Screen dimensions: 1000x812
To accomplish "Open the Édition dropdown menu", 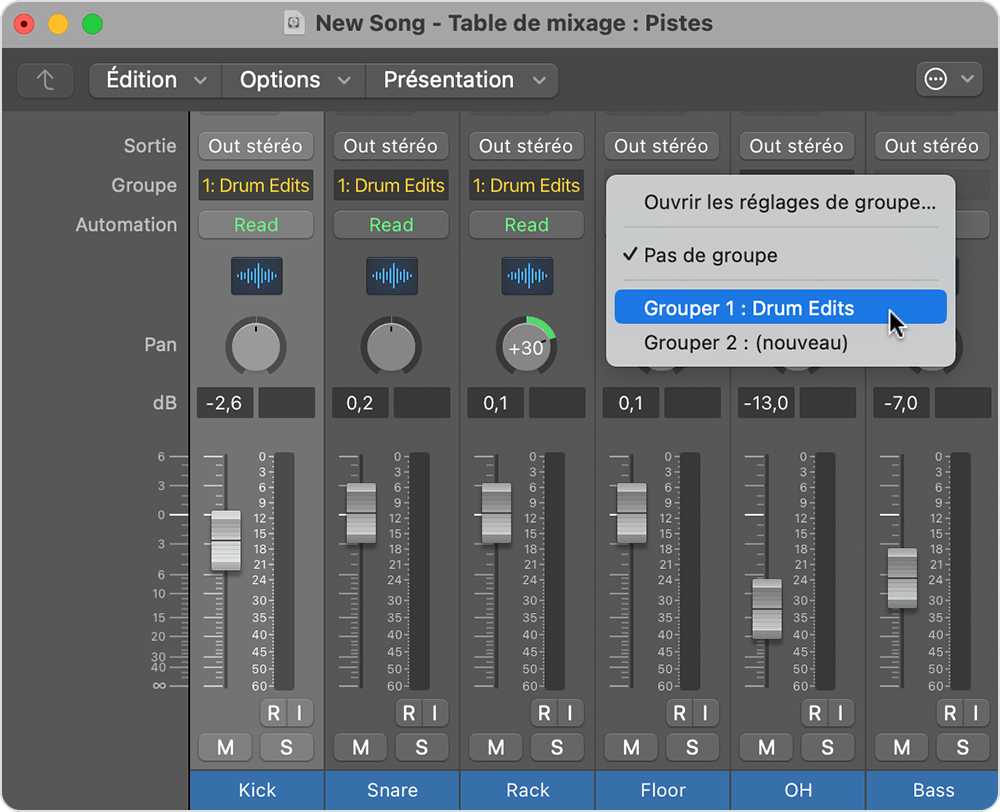I will [154, 80].
